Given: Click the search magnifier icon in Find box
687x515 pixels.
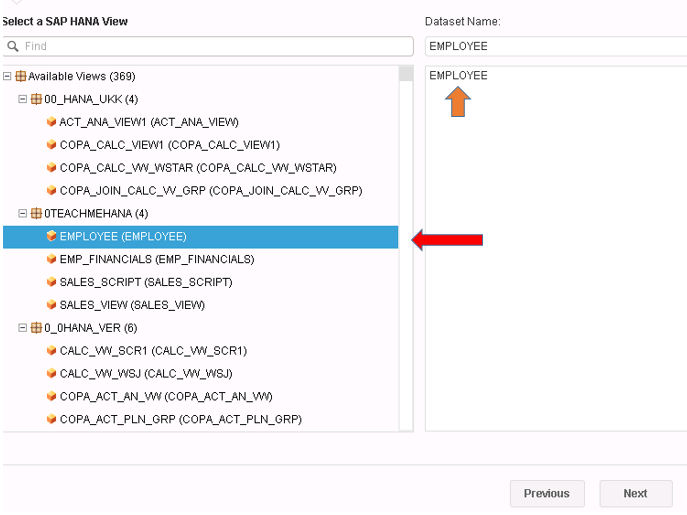Looking at the screenshot, I should click(x=13, y=46).
